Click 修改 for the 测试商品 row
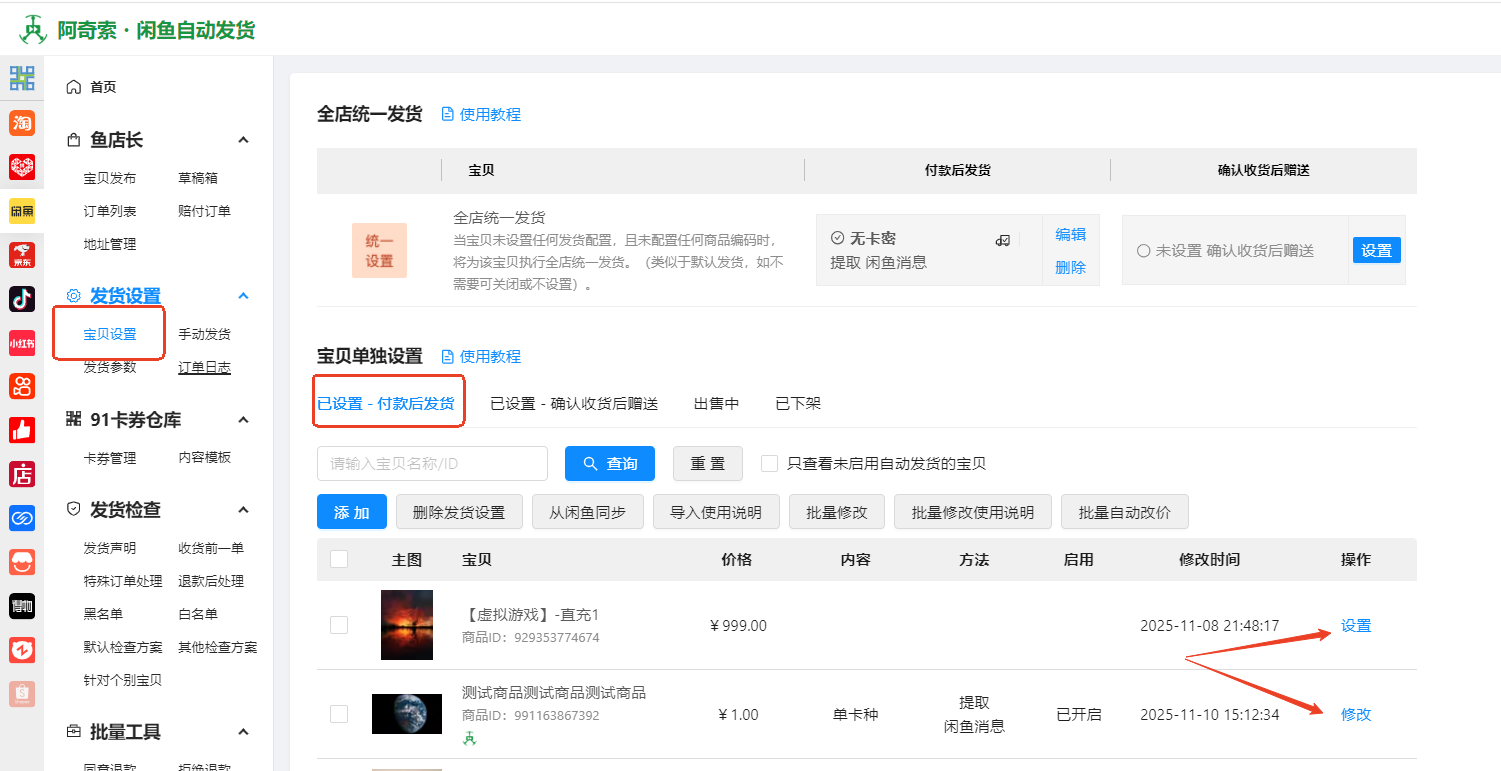The image size is (1501, 771). coord(1356,714)
